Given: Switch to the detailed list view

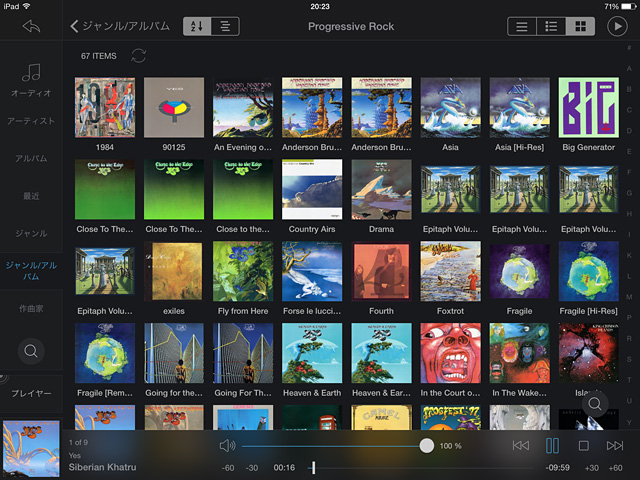Looking at the screenshot, I should click(x=550, y=26).
